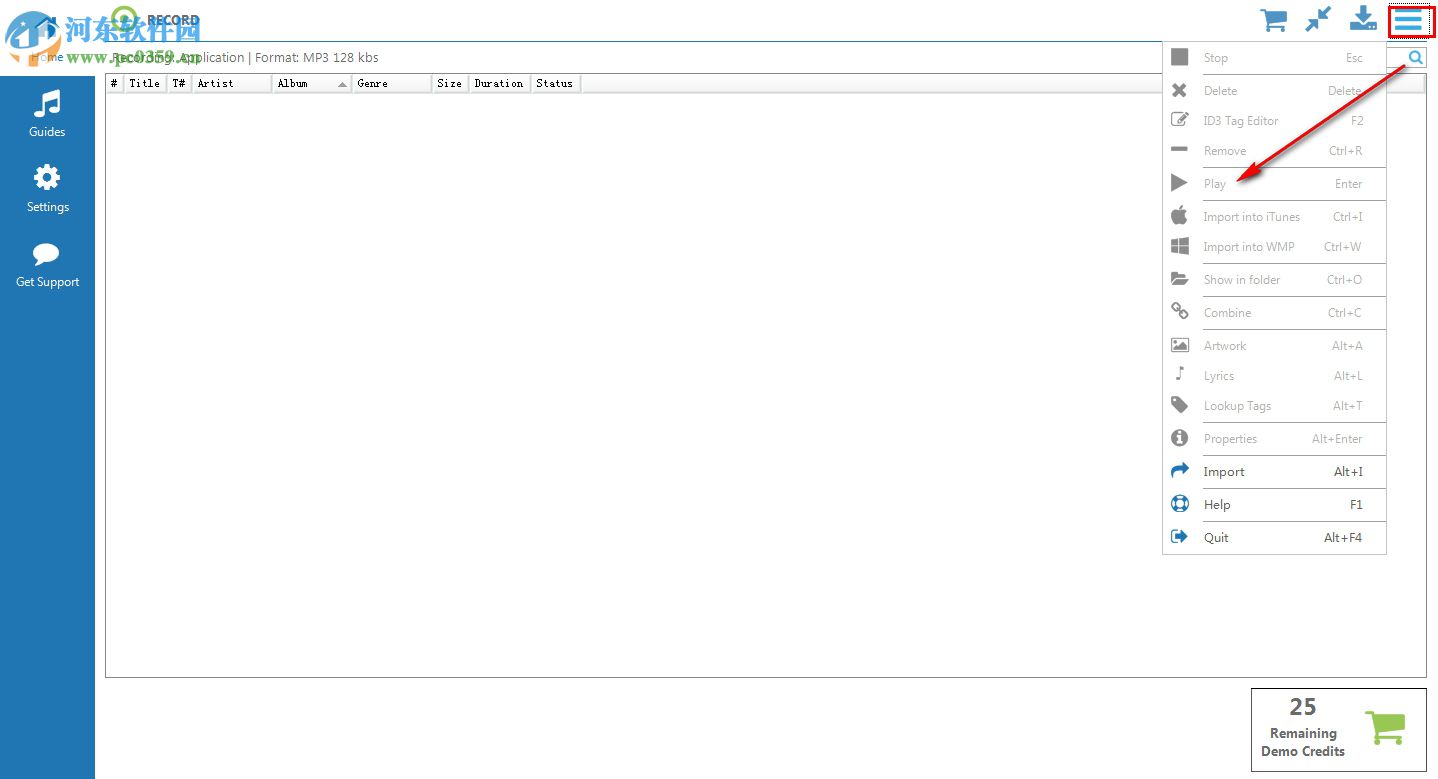This screenshot has height=779, width=1438.
Task: Click the blue arrow Import icon
Action: [1180, 470]
